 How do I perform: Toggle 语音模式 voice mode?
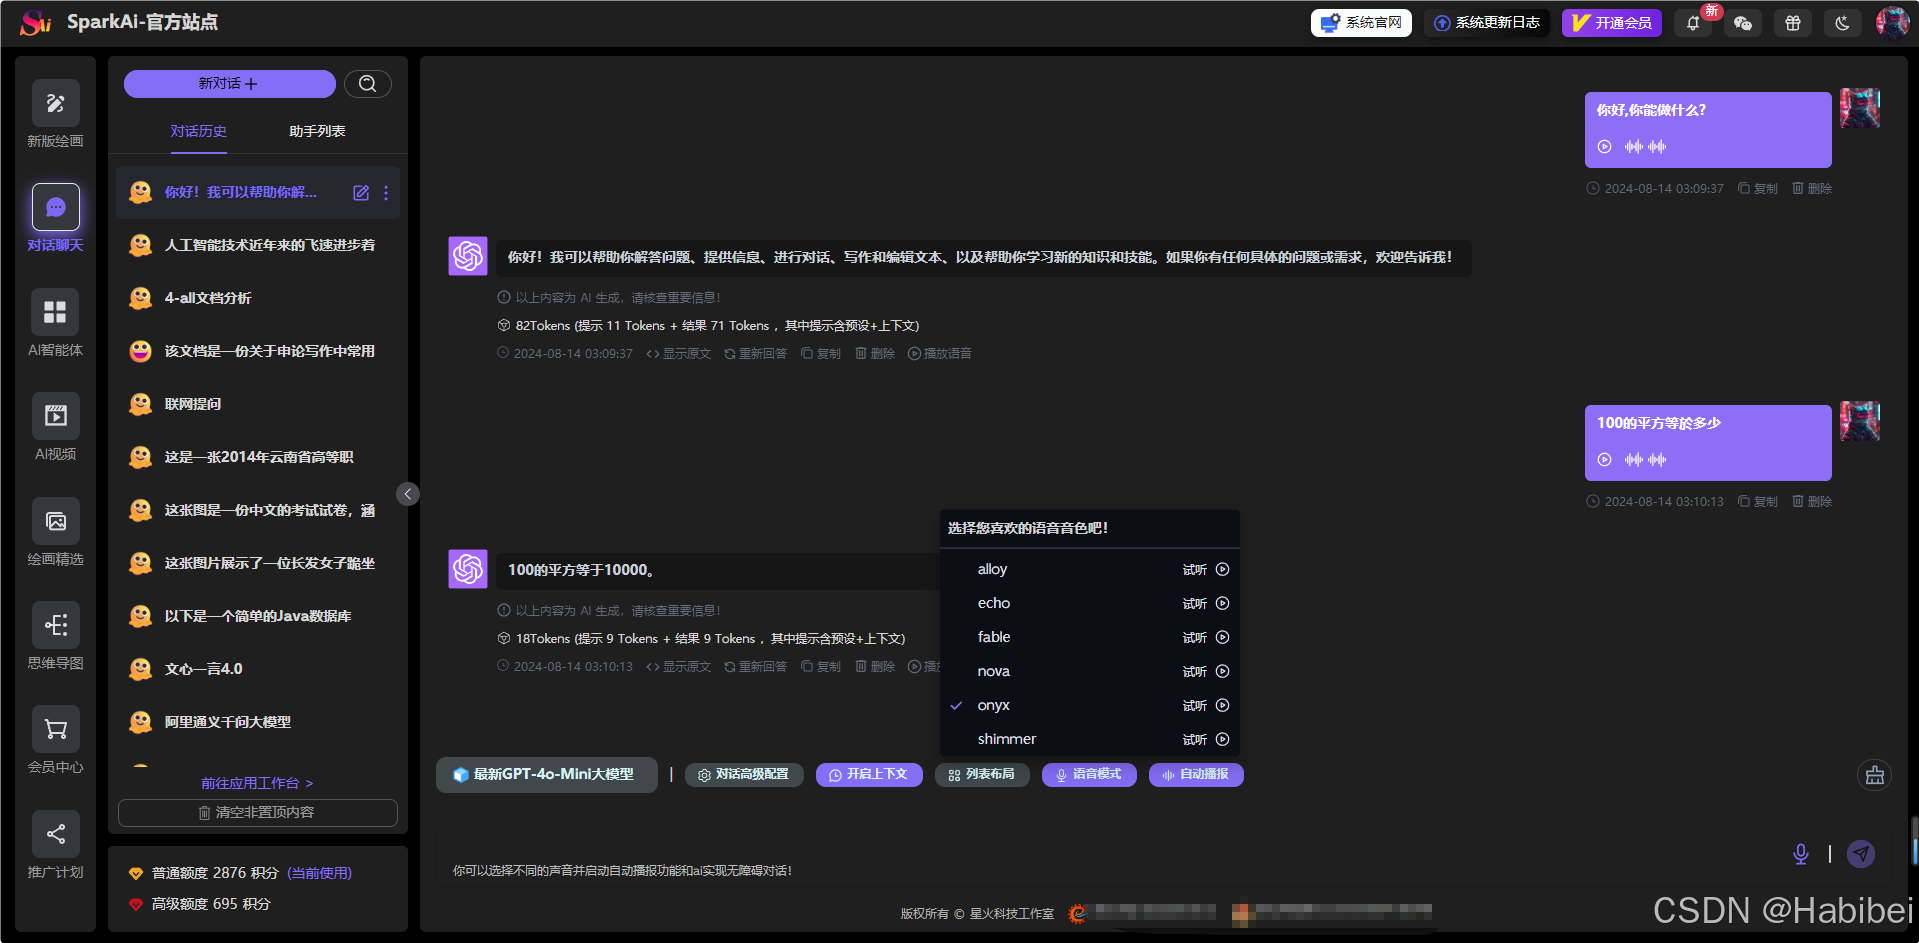pyautogui.click(x=1089, y=775)
